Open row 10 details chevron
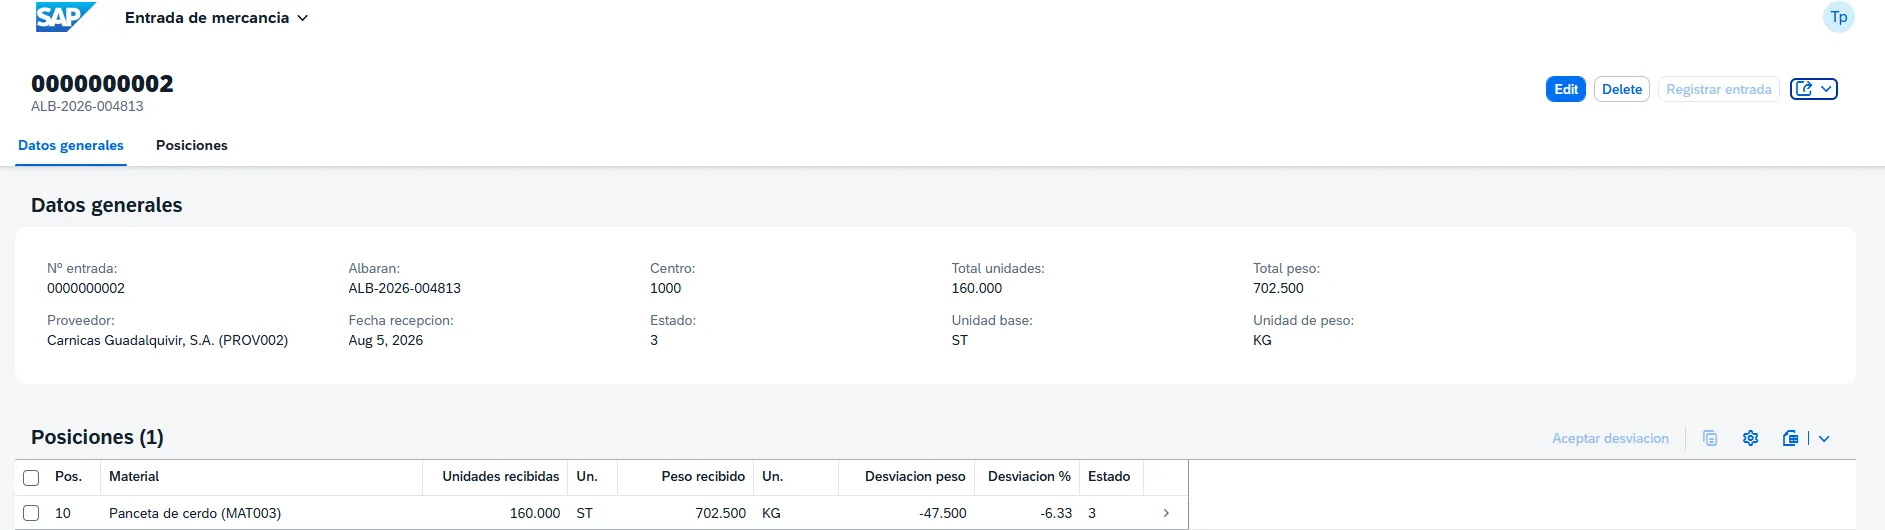Image resolution: width=1885 pixels, height=530 pixels. point(1166,513)
